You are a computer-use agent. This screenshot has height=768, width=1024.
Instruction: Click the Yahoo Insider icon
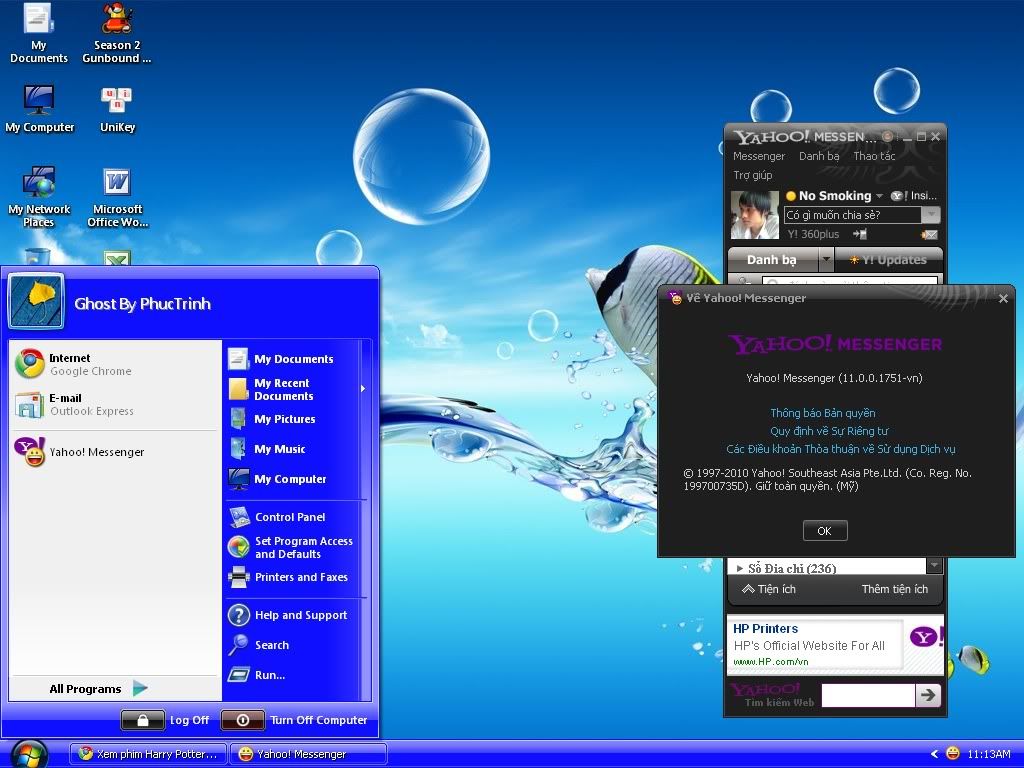click(898, 196)
